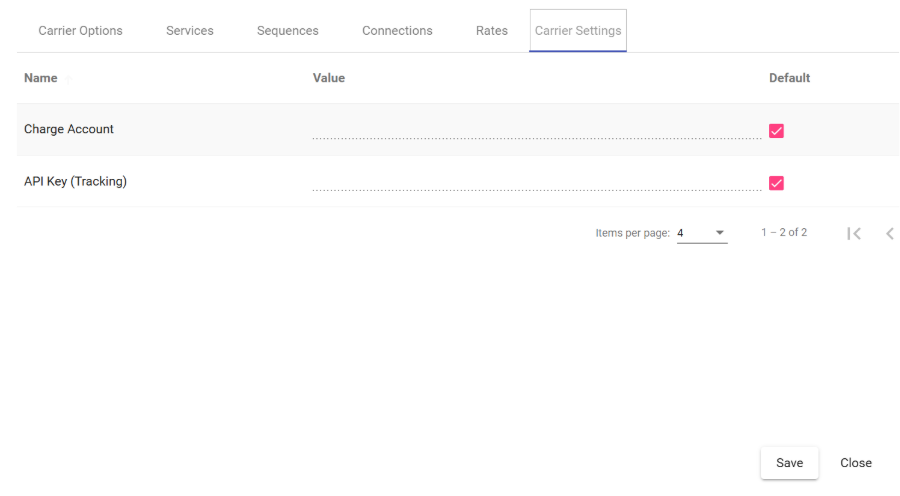
Task: Select the API Key (Tracking) row name
Action: coord(75,181)
